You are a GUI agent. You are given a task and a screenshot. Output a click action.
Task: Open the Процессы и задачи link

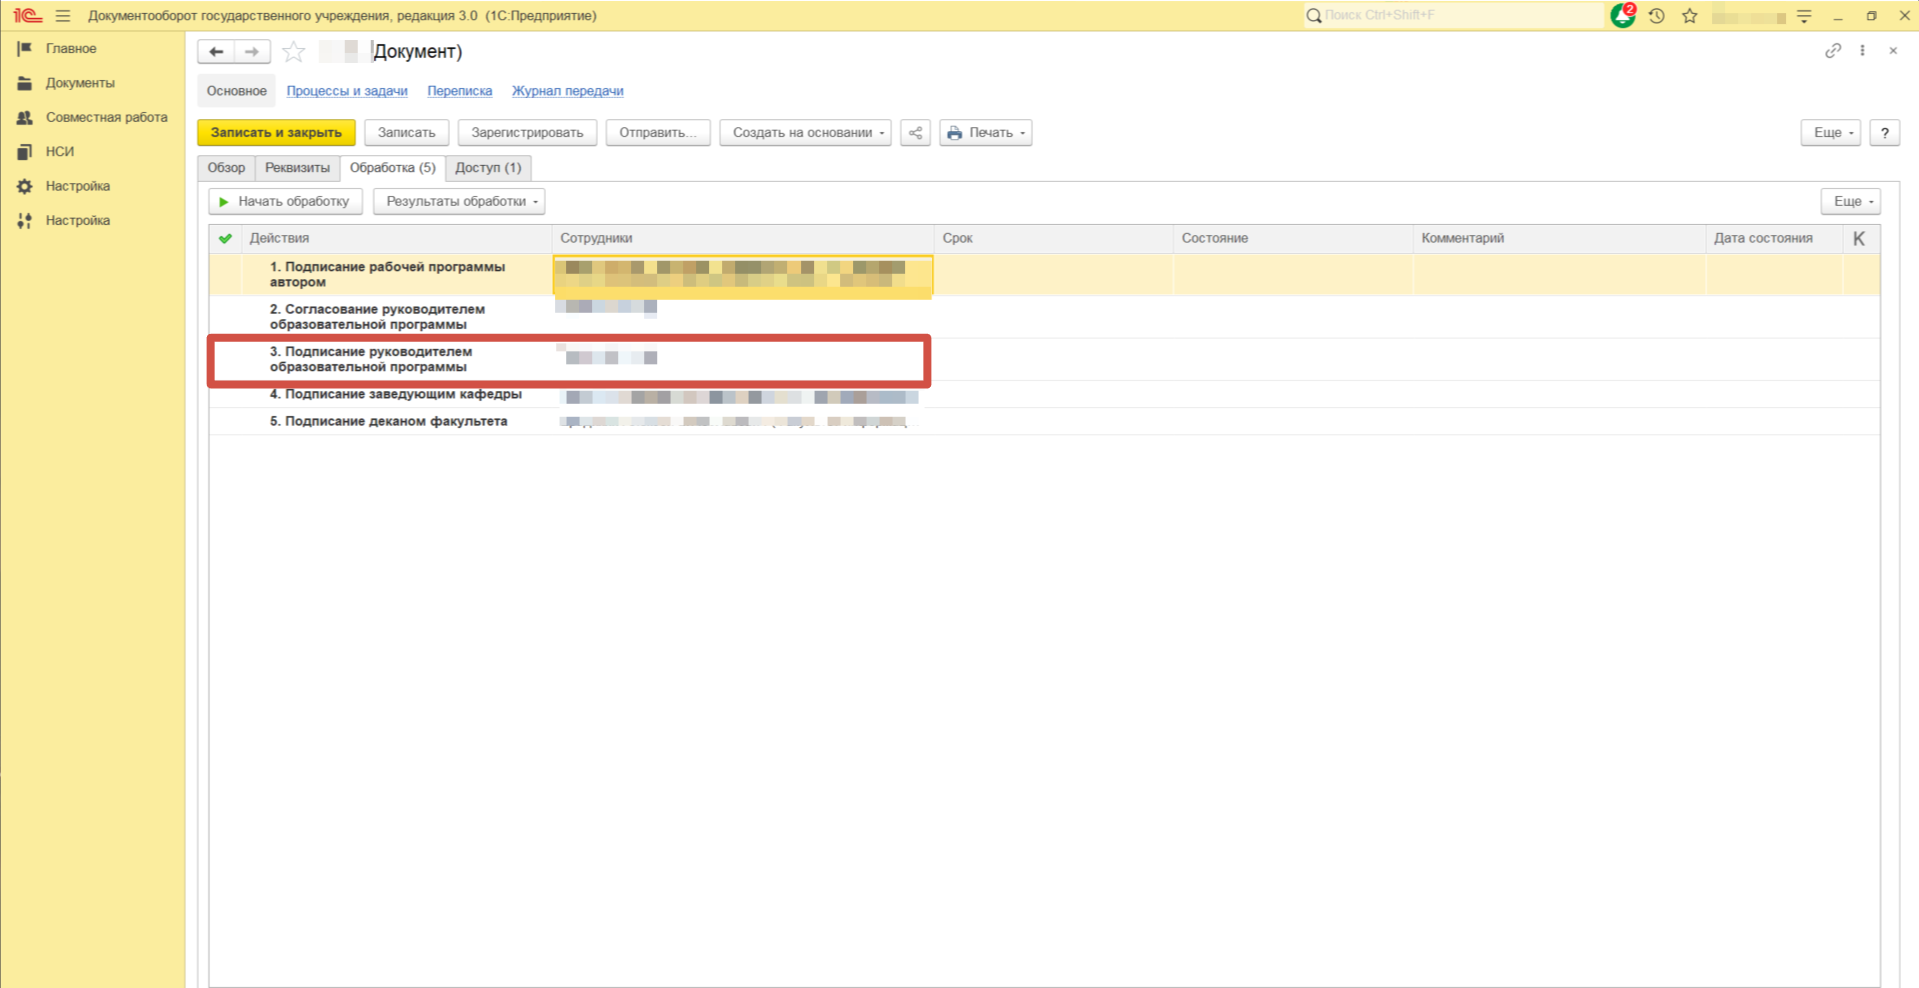coord(347,91)
